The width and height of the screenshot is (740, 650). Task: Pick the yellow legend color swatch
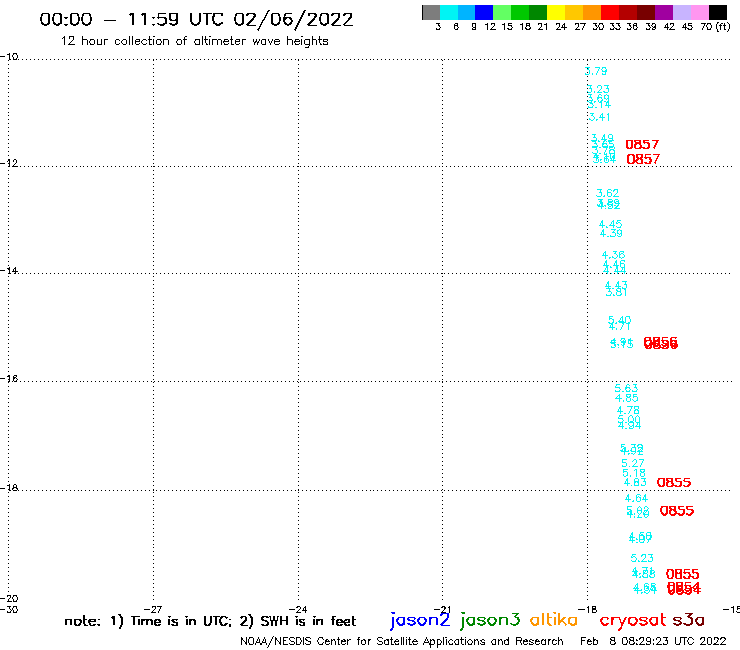click(x=556, y=12)
